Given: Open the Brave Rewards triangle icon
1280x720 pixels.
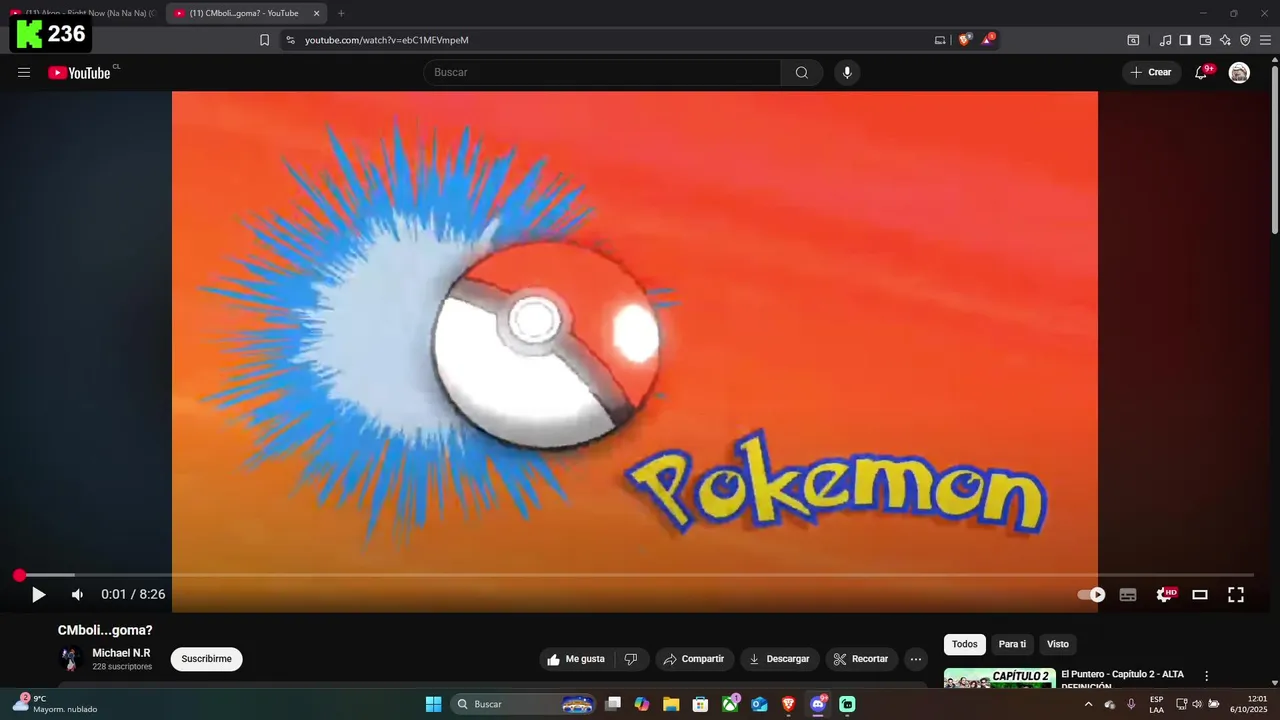Looking at the screenshot, I should point(988,40).
